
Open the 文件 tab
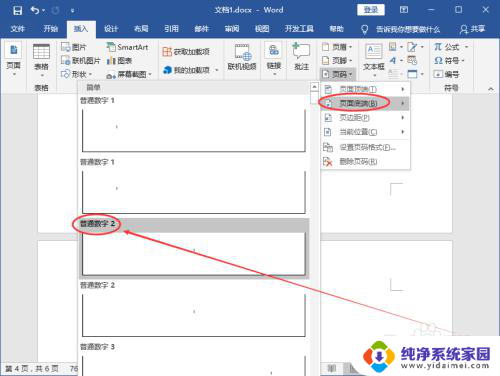coord(17,29)
